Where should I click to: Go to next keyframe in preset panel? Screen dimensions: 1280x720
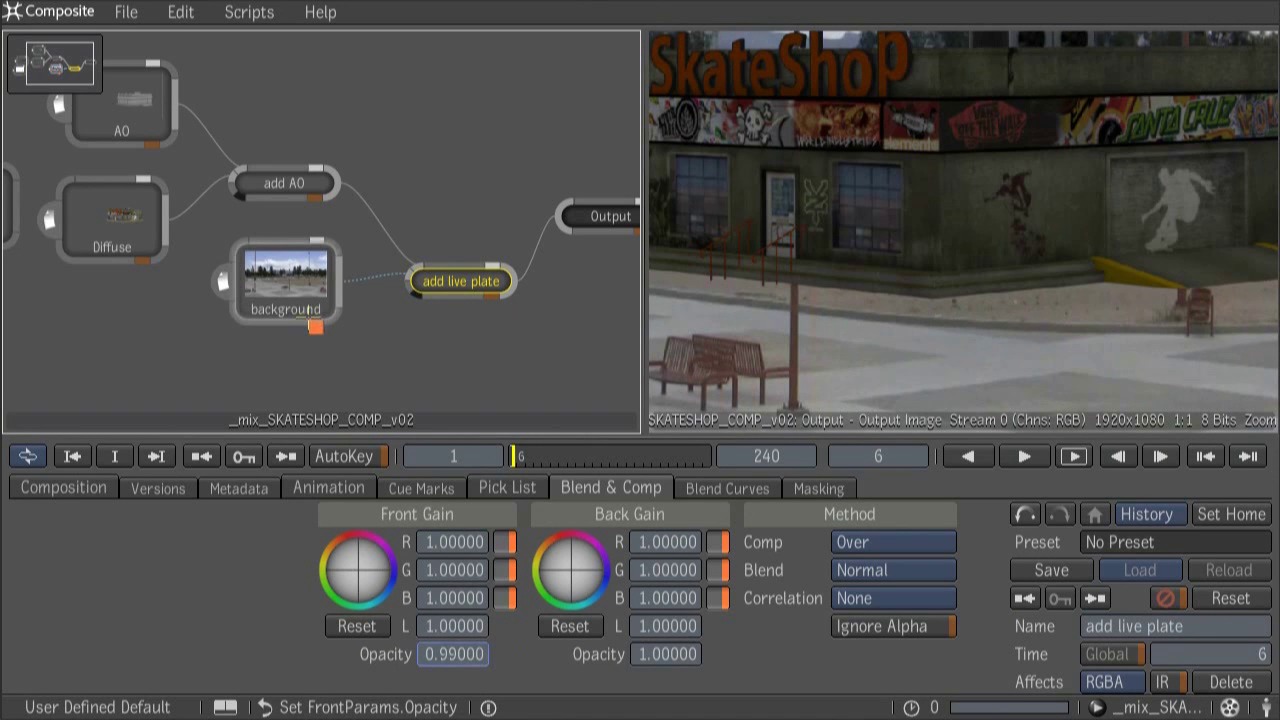[1095, 598]
